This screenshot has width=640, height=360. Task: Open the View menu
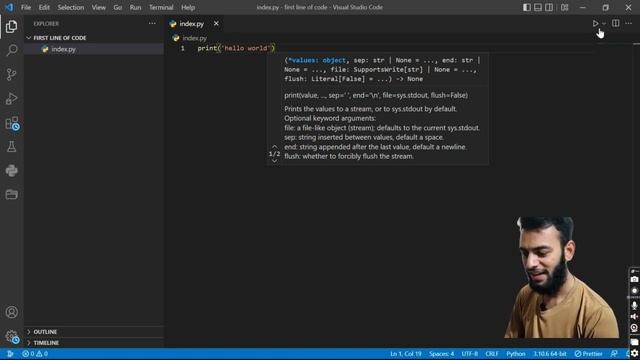point(98,7)
